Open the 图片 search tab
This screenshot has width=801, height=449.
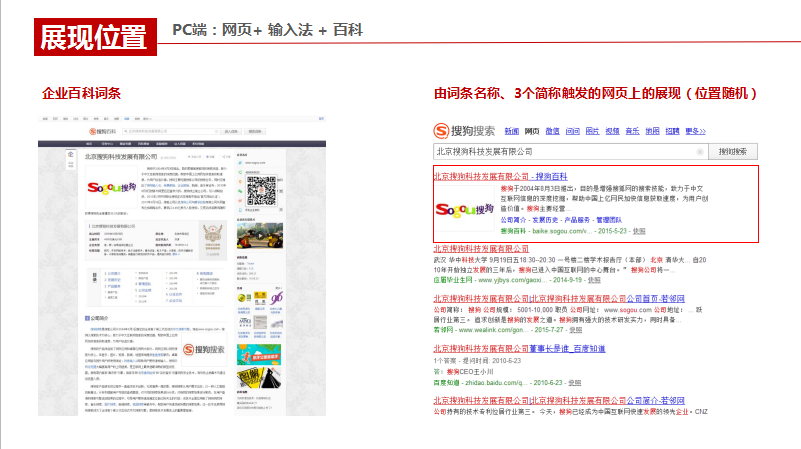592,131
